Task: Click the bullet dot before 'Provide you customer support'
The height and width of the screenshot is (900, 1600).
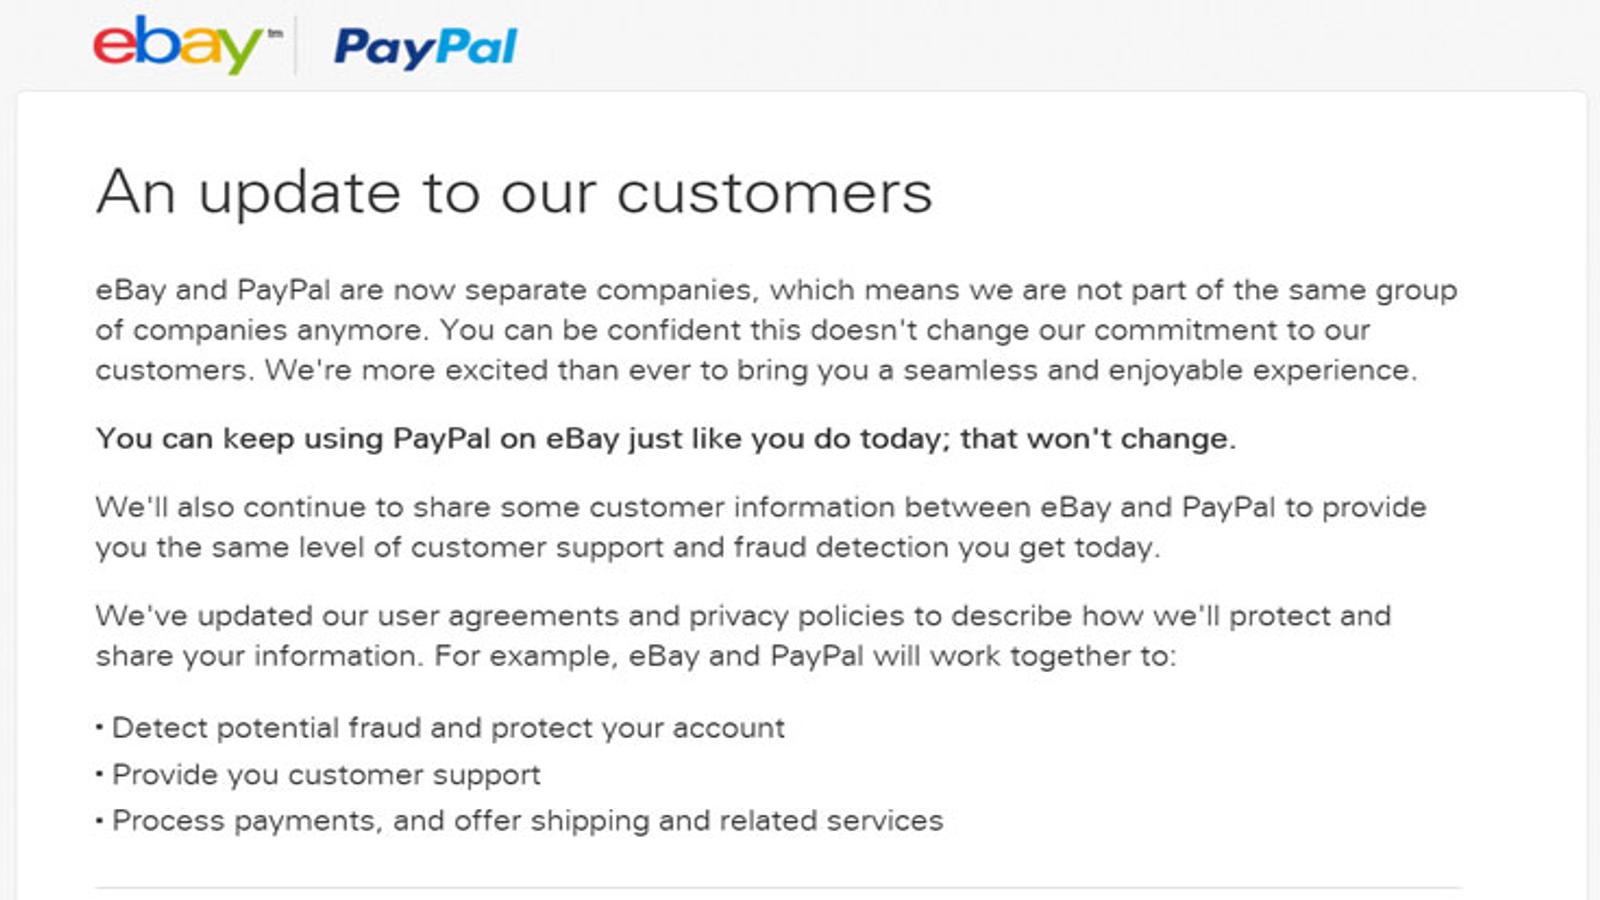Action: (x=99, y=774)
